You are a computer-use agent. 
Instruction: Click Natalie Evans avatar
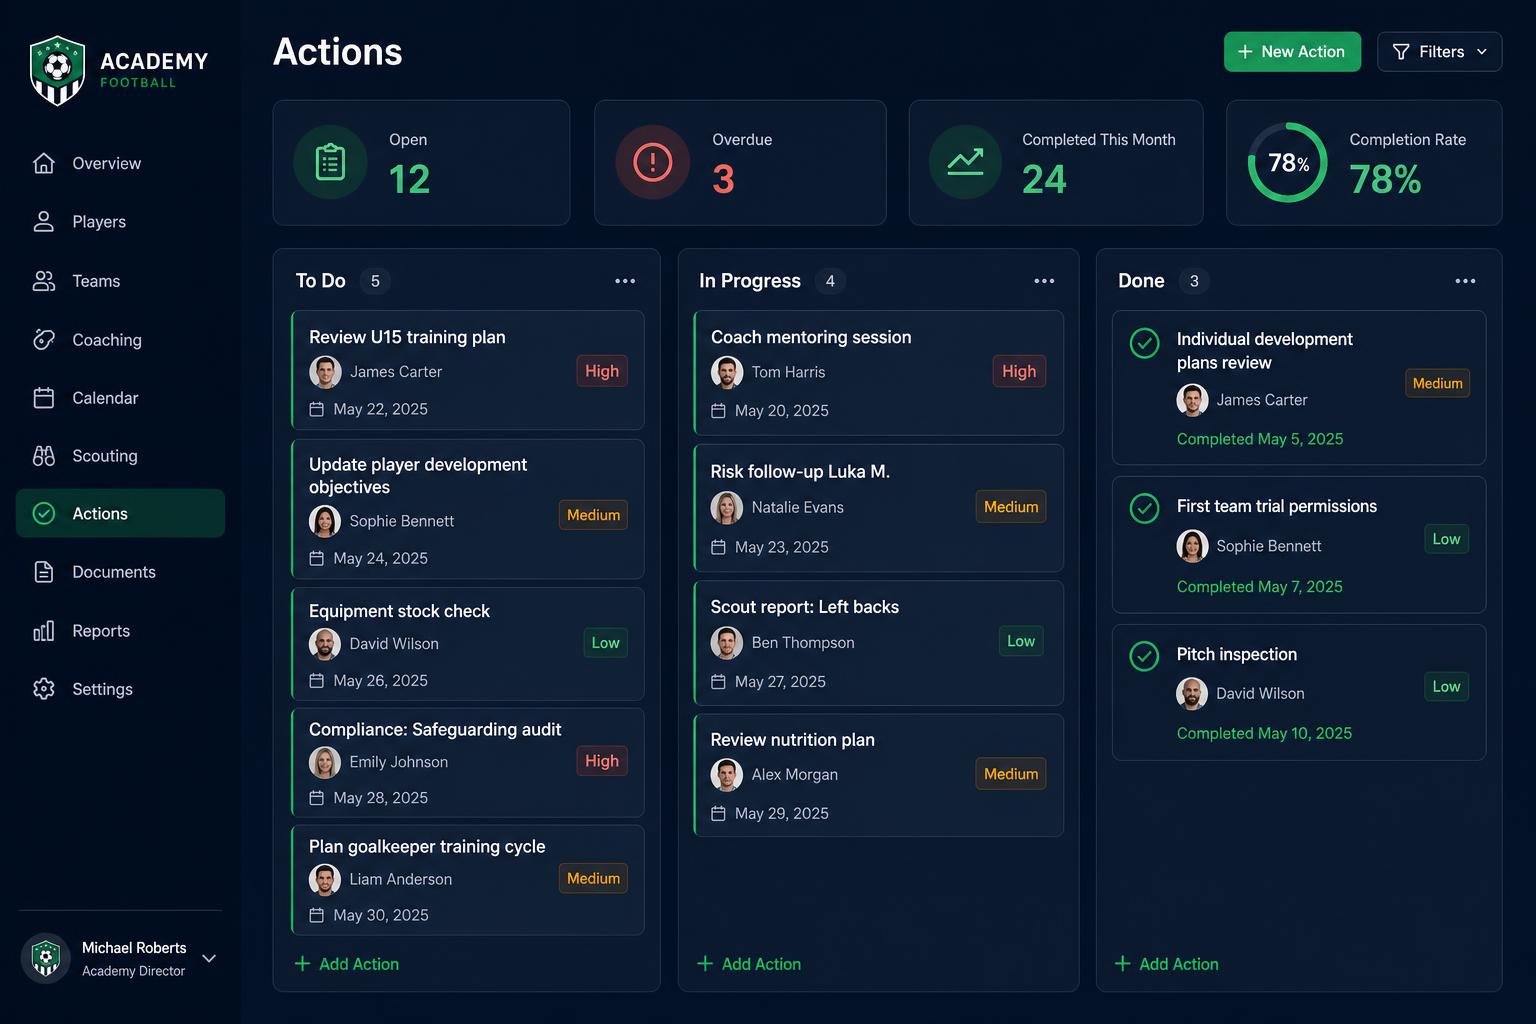727,508
